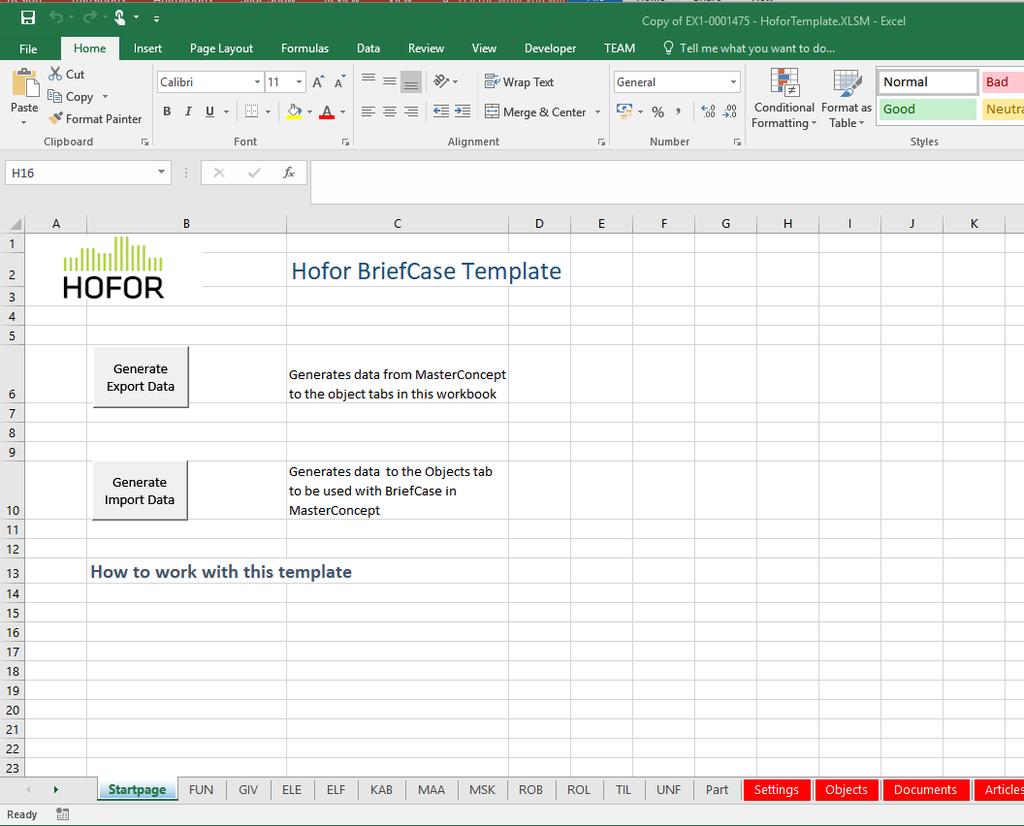This screenshot has height=826, width=1024.
Task: Click the Insert Function fx icon
Action: click(x=289, y=172)
